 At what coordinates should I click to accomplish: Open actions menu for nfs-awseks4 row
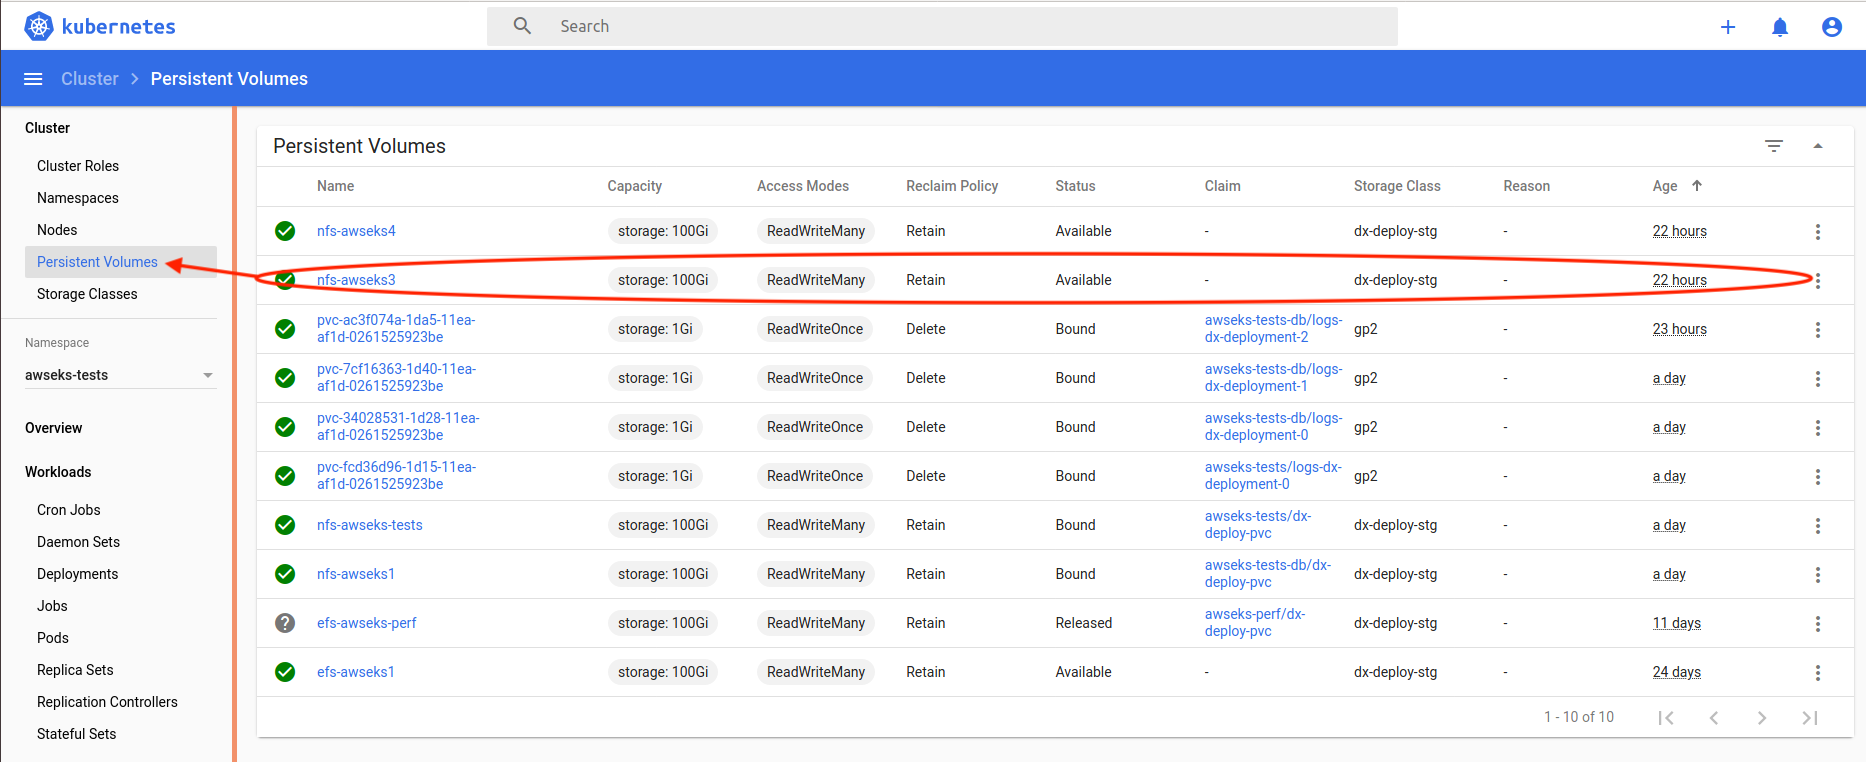click(x=1817, y=232)
